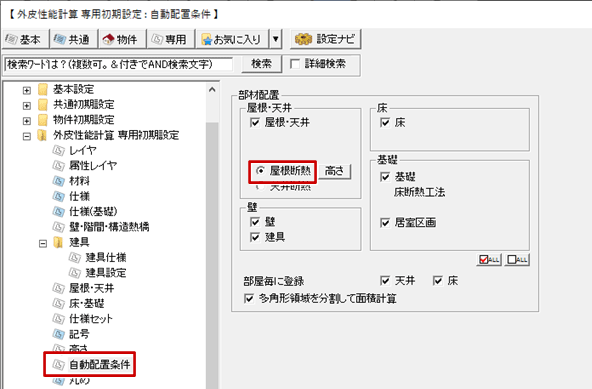592x389 pixels.
Task: Select 自動配置条件 in the tree
Action: click(100, 365)
